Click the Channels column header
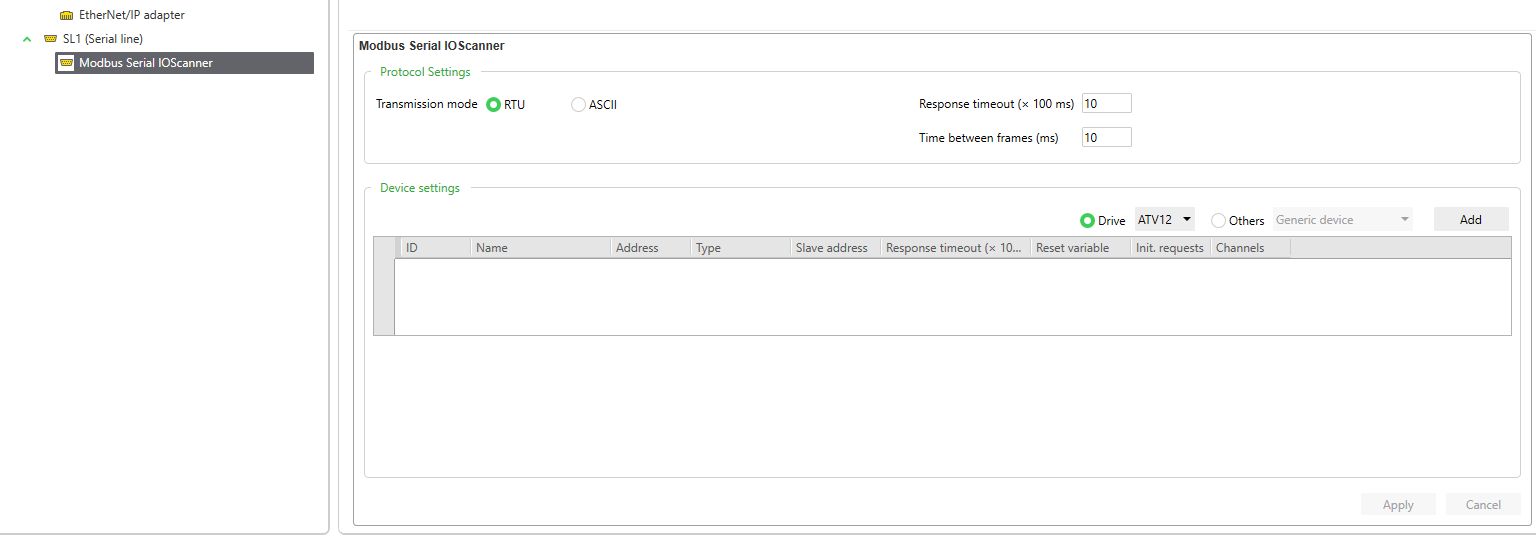 pos(1250,248)
